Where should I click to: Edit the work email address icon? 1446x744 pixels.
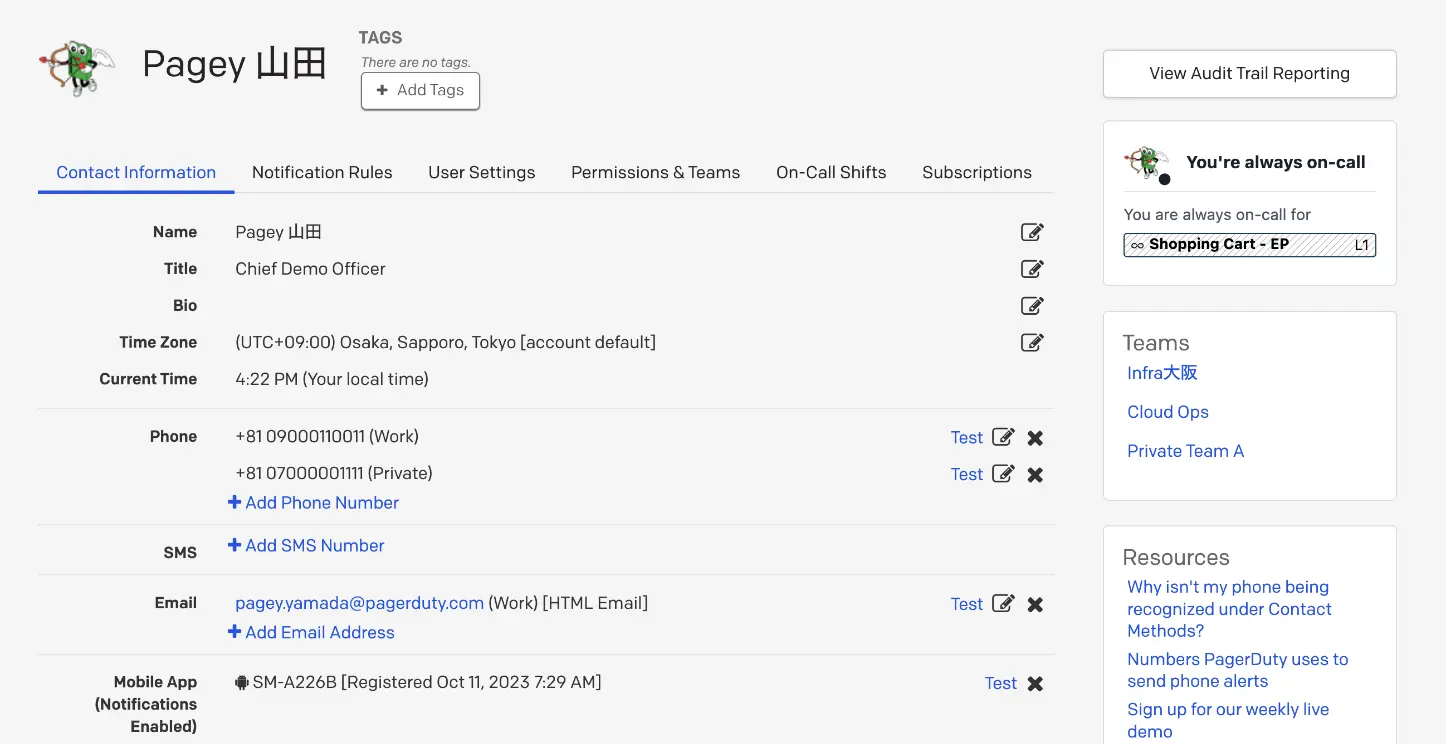(x=1003, y=604)
